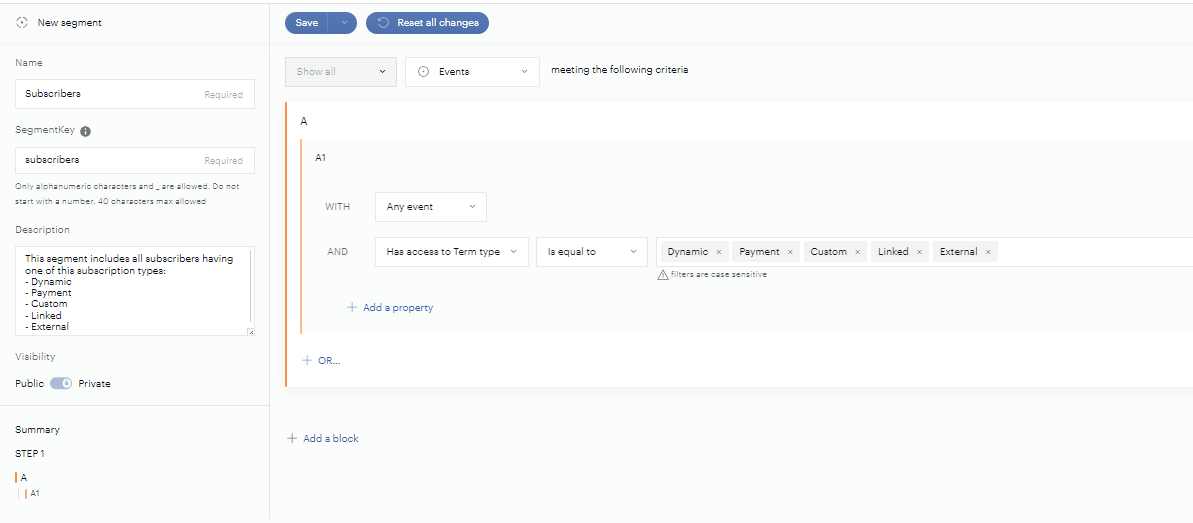The image size is (1193, 523).
Task: Open the Save button dropdown arrow
Action: pyautogui.click(x=343, y=22)
